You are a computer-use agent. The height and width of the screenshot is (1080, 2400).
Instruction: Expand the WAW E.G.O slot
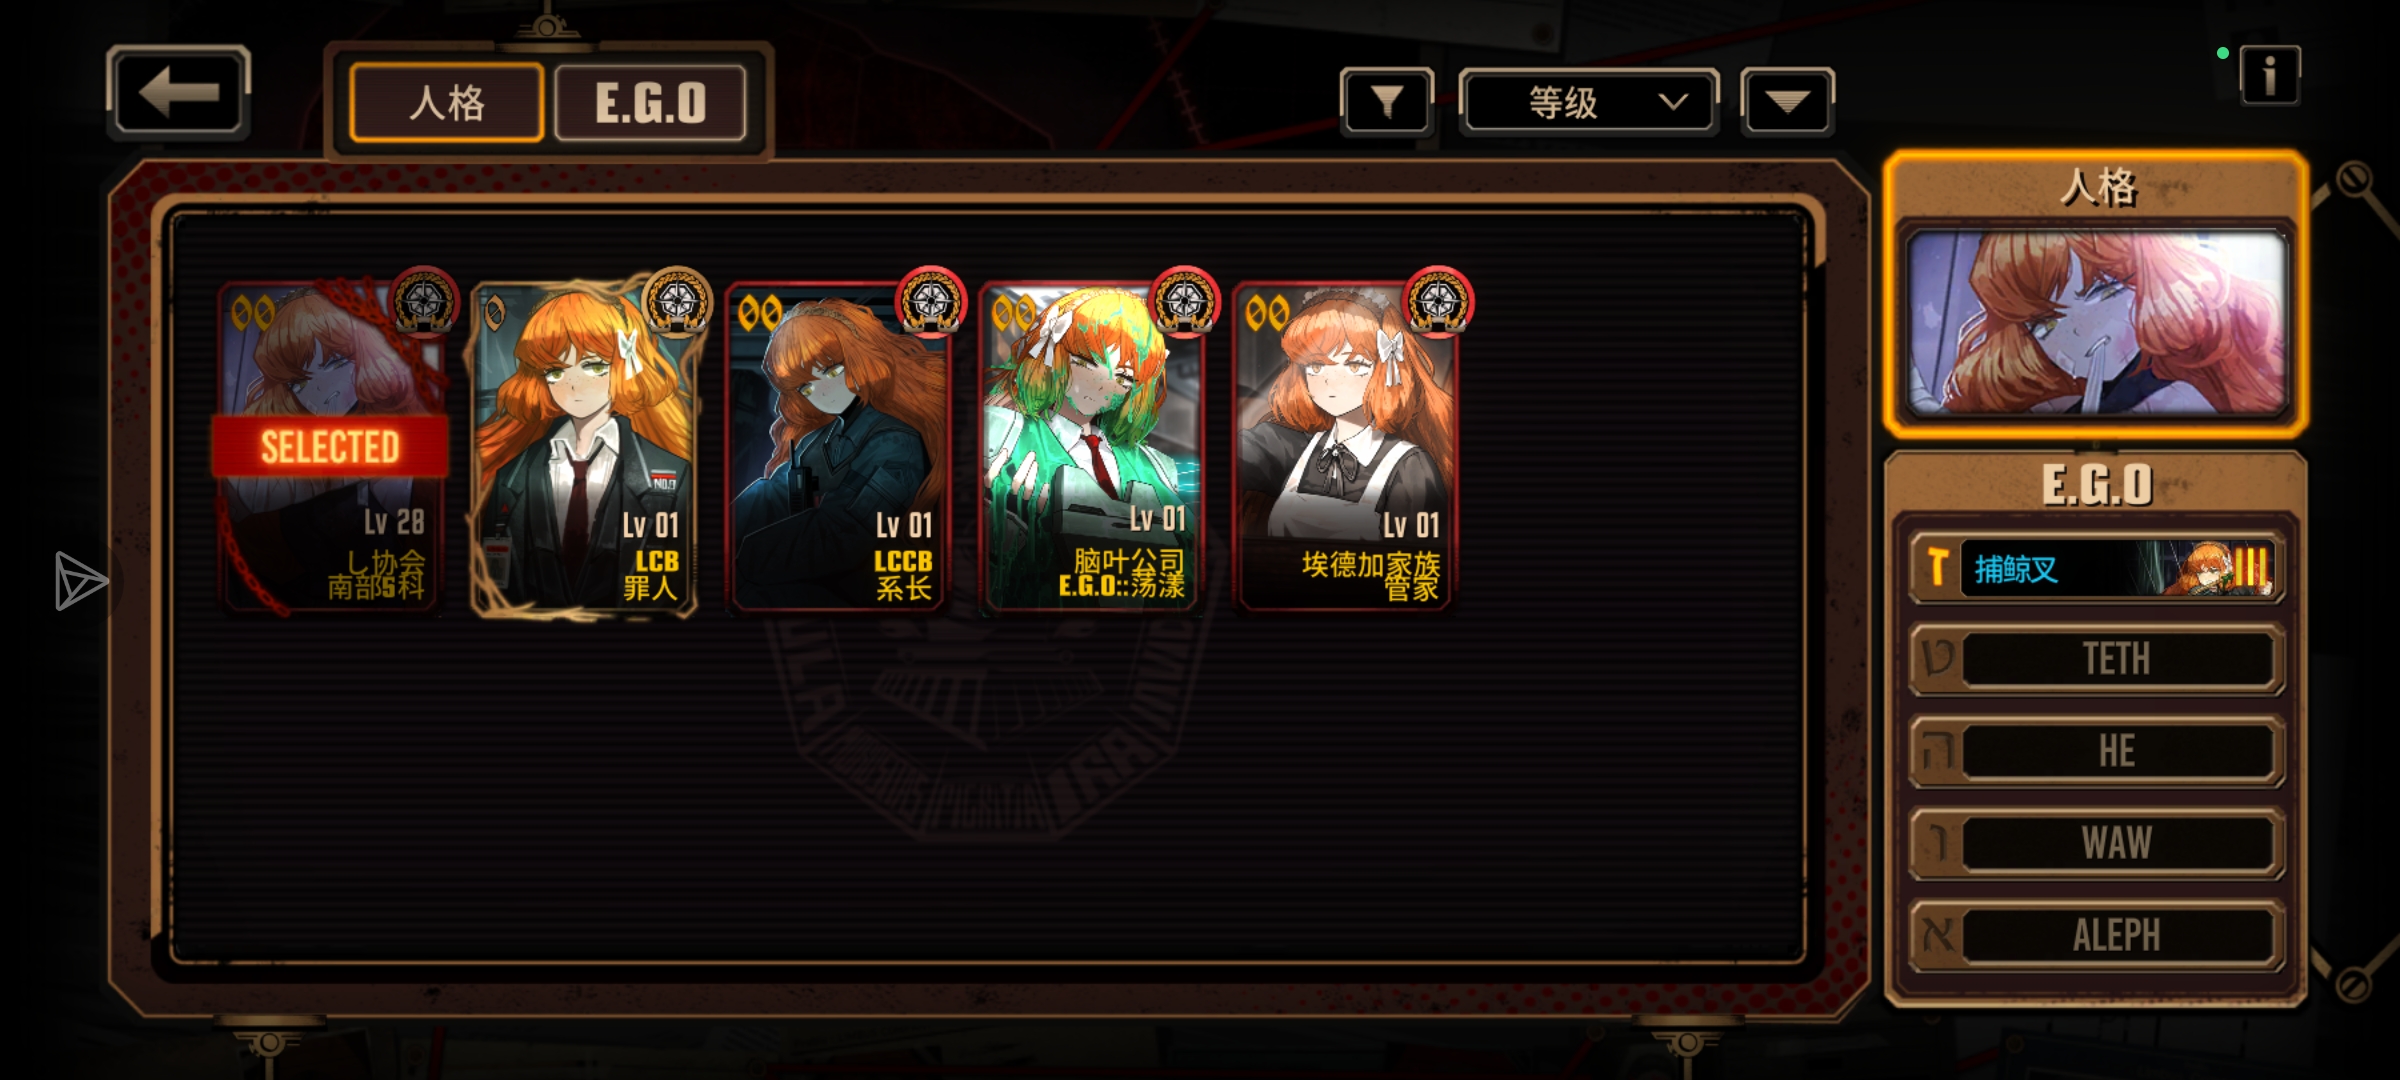tap(2097, 843)
